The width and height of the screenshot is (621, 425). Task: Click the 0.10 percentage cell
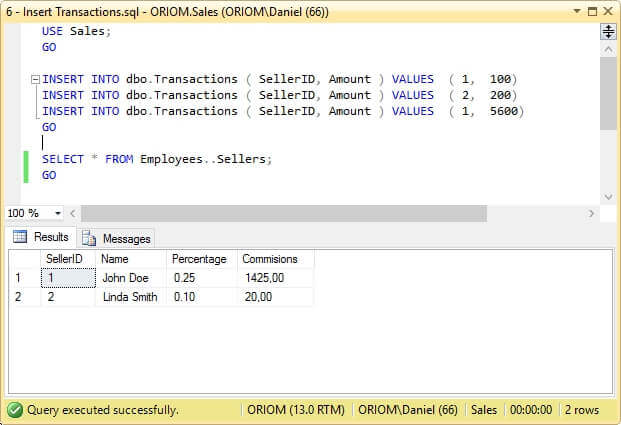[x=202, y=297]
